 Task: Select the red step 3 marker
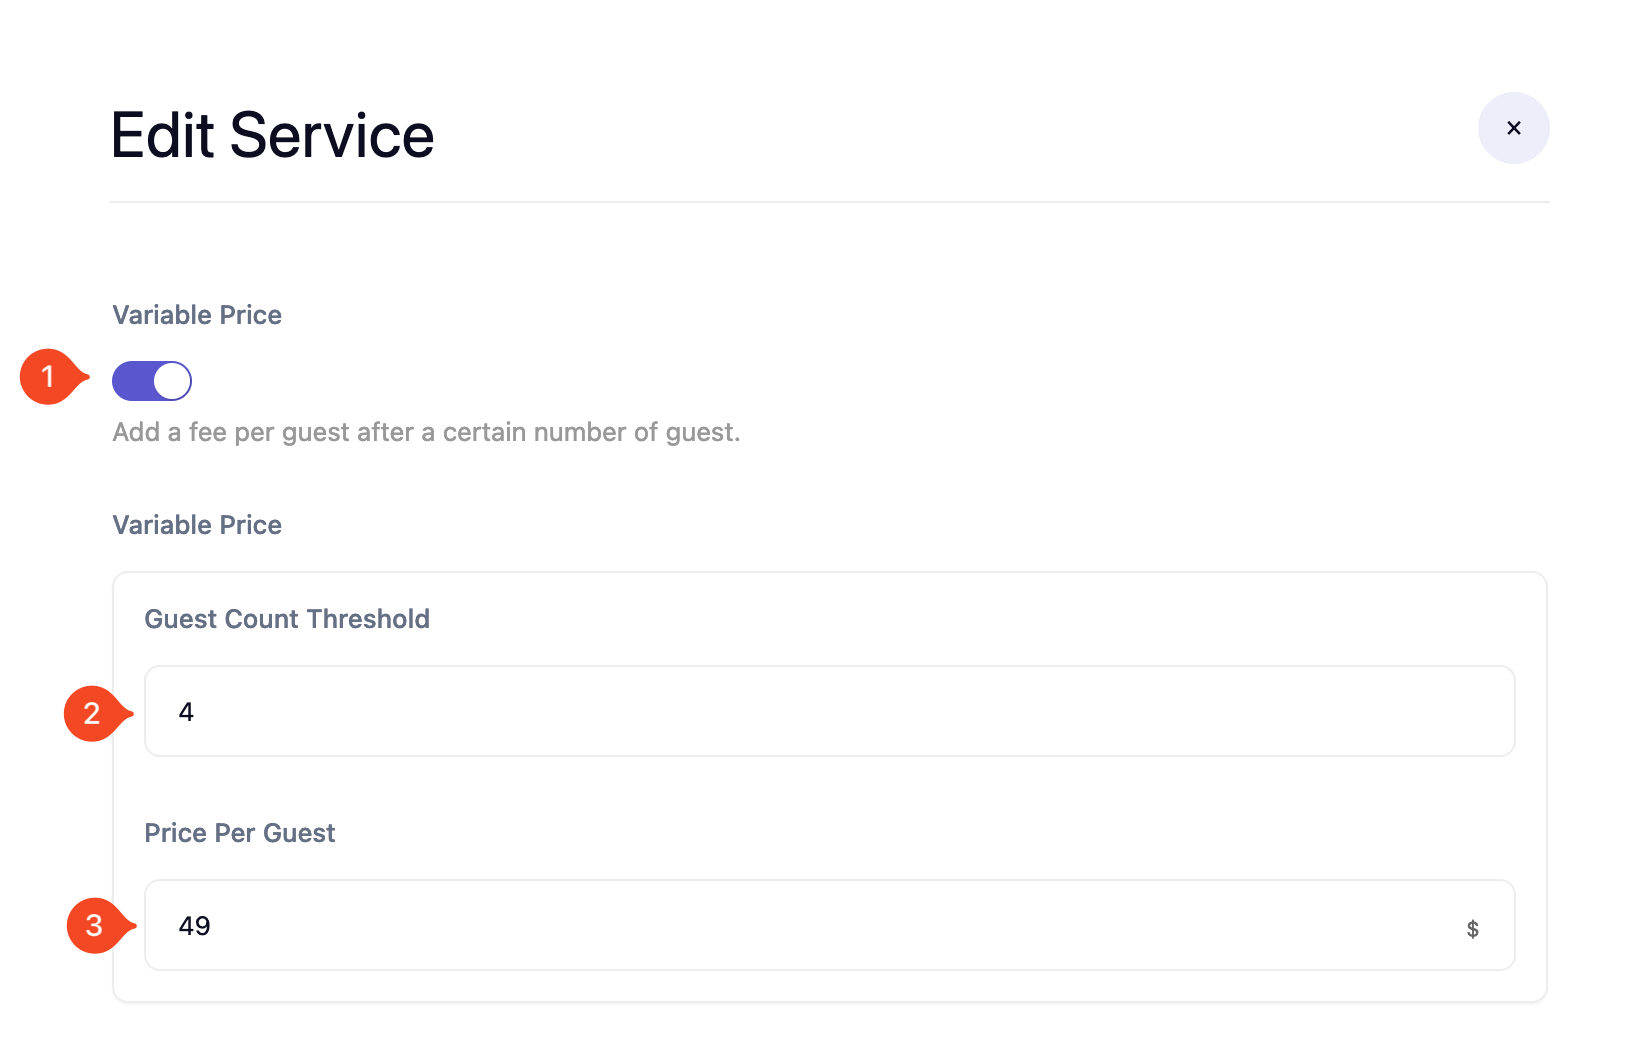(95, 925)
